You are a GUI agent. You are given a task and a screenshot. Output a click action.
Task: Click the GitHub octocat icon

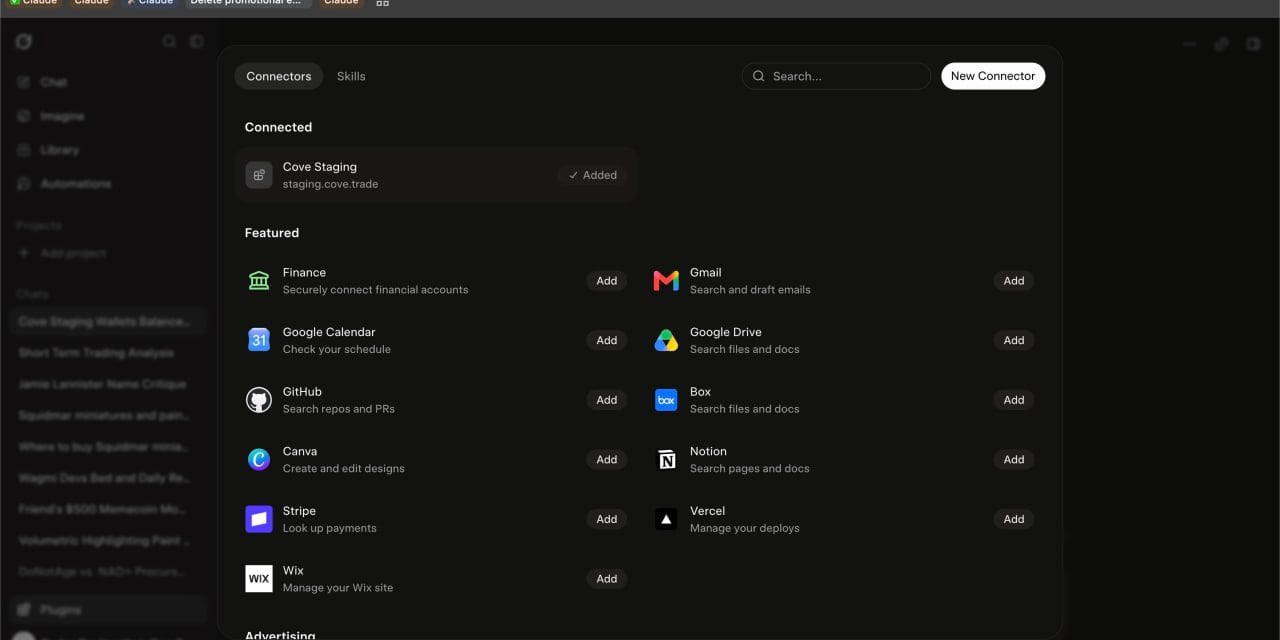pos(259,400)
